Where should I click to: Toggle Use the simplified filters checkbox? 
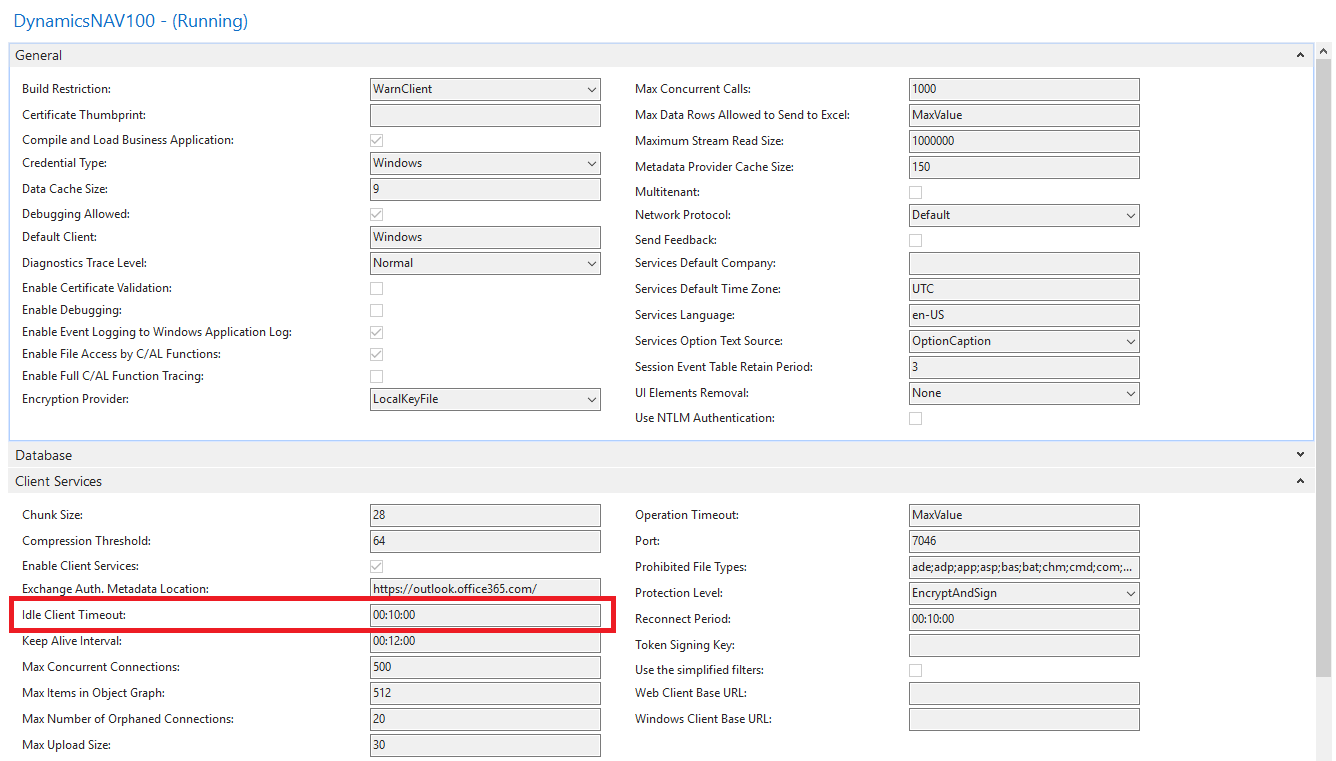click(x=915, y=670)
